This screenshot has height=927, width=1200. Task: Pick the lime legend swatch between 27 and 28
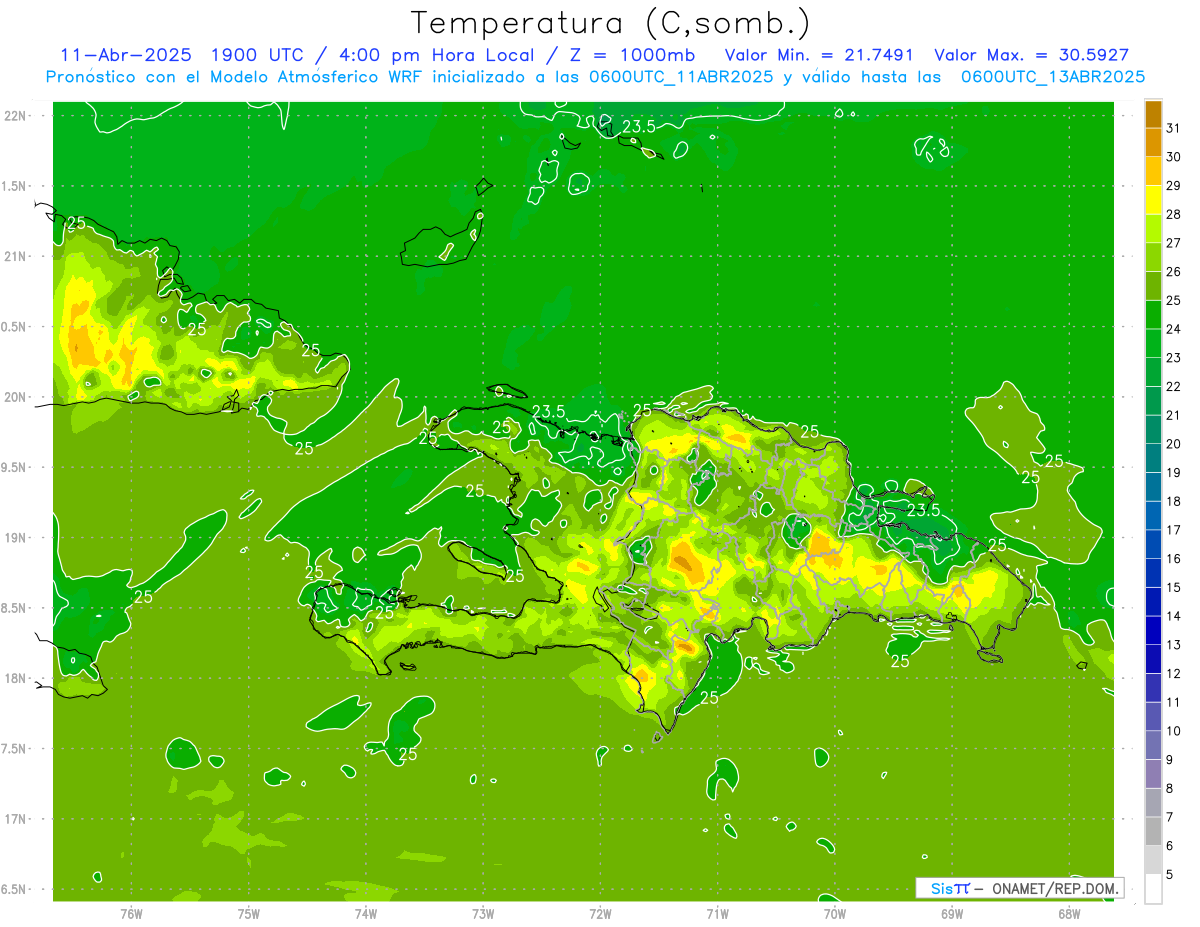[x=1153, y=228]
